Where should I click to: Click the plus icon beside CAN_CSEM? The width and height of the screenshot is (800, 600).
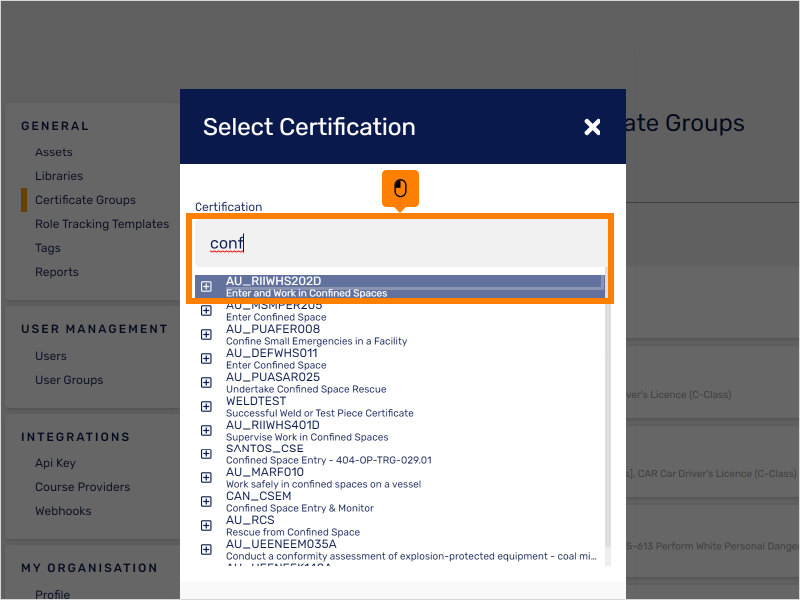coord(206,501)
